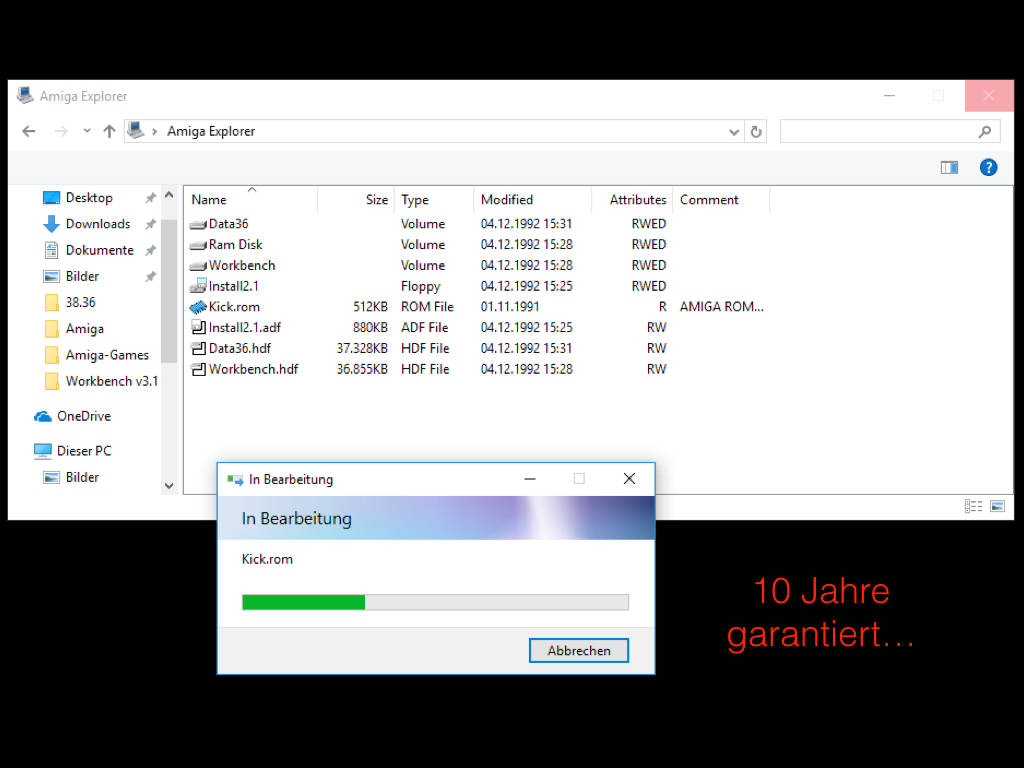The width and height of the screenshot is (1024, 768).
Task: Open the address bar history dropdown
Action: [734, 132]
